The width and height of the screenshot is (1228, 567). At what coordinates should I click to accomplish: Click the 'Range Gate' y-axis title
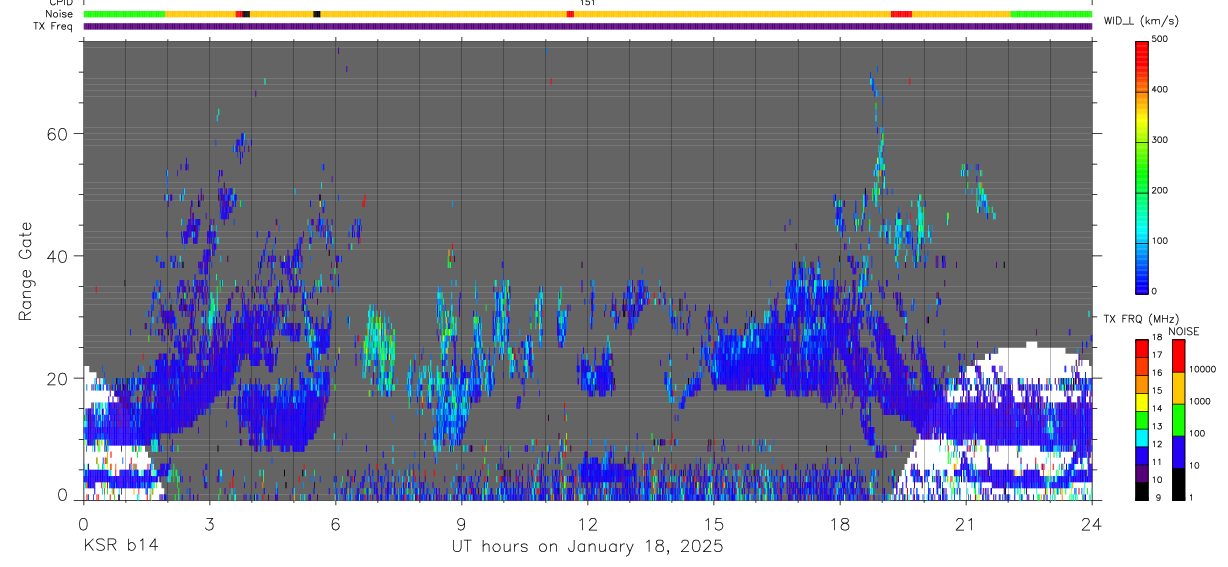point(26,270)
